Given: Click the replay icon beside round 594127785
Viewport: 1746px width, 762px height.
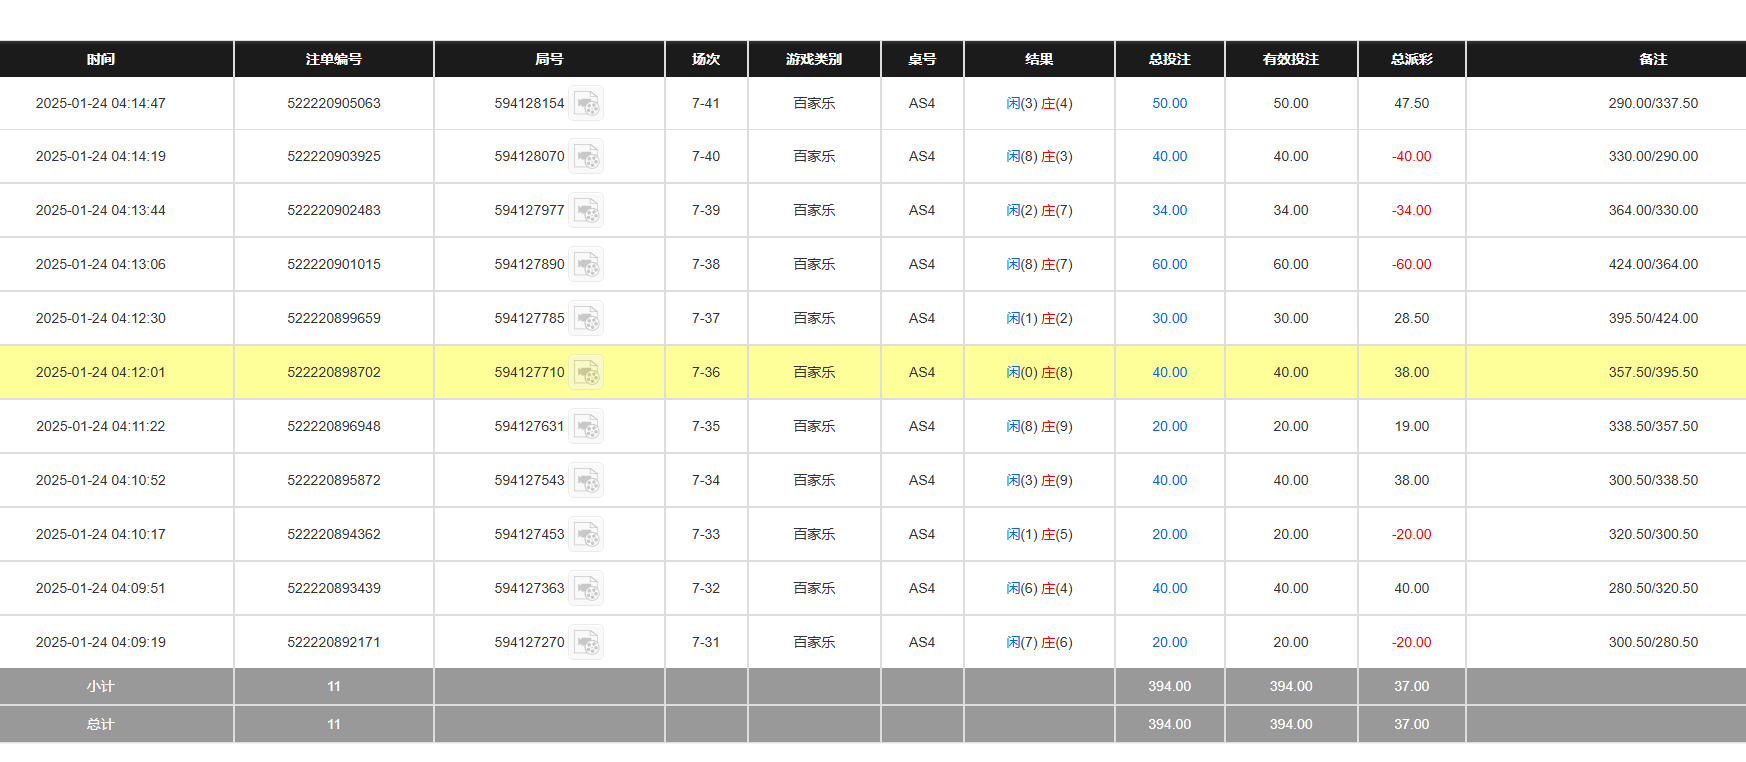Looking at the screenshot, I should point(586,319).
